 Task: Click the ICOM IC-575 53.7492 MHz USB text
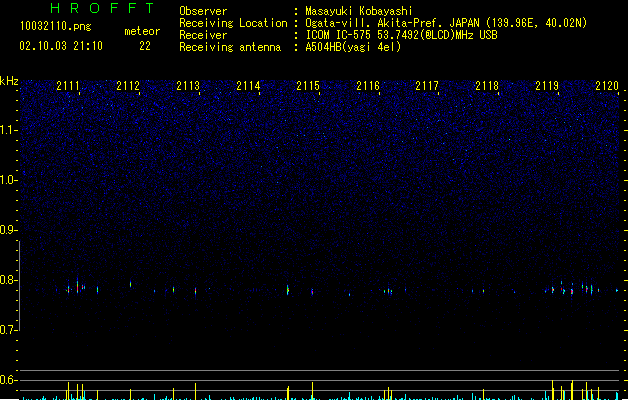402,35
